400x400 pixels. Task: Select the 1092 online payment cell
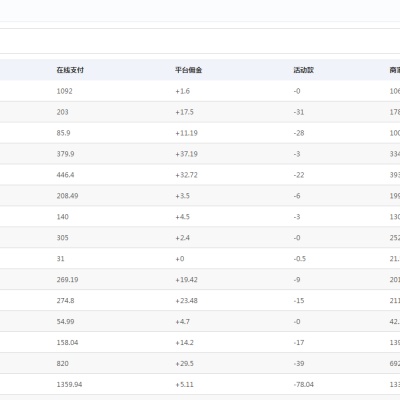click(x=64, y=91)
